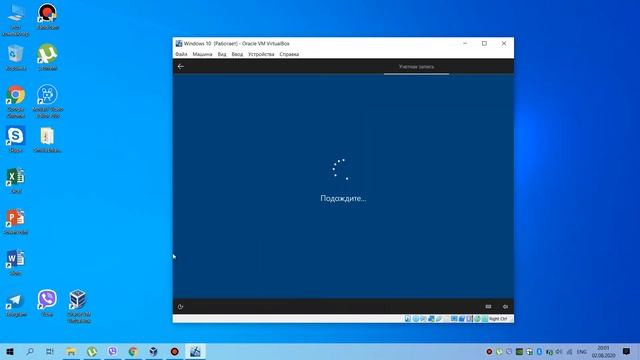Open the taskbar clock showing 20:01
The height and width of the screenshot is (360, 640).
coord(604,351)
